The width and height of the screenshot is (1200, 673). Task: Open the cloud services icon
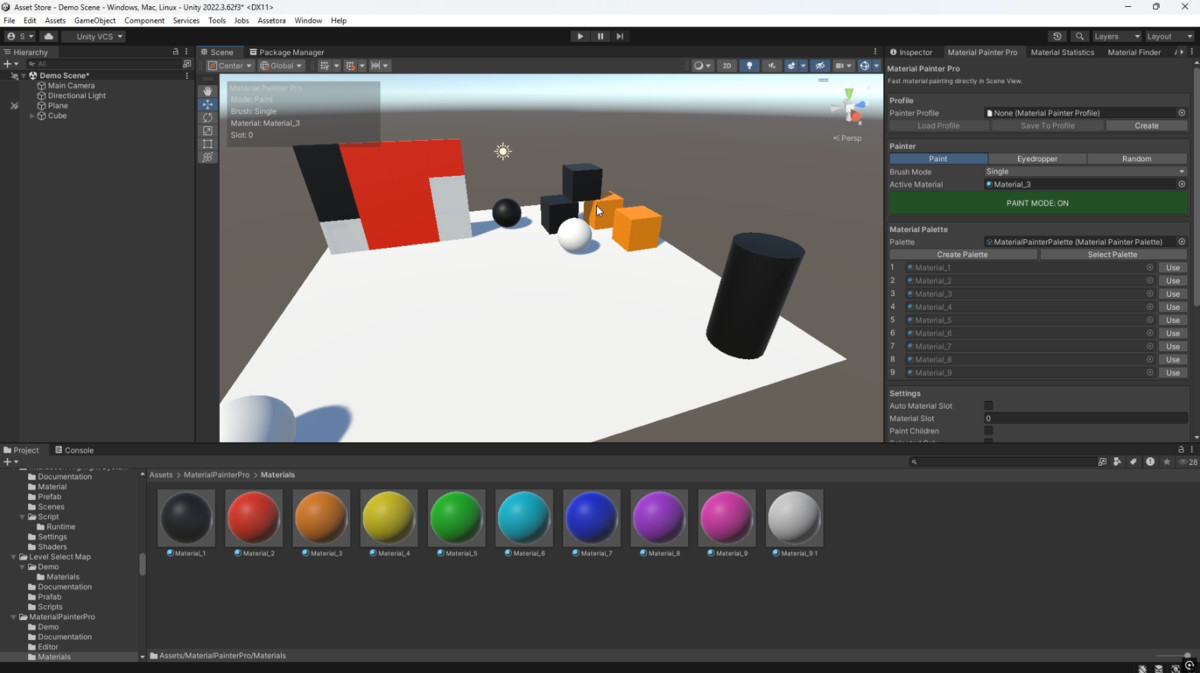pos(48,36)
